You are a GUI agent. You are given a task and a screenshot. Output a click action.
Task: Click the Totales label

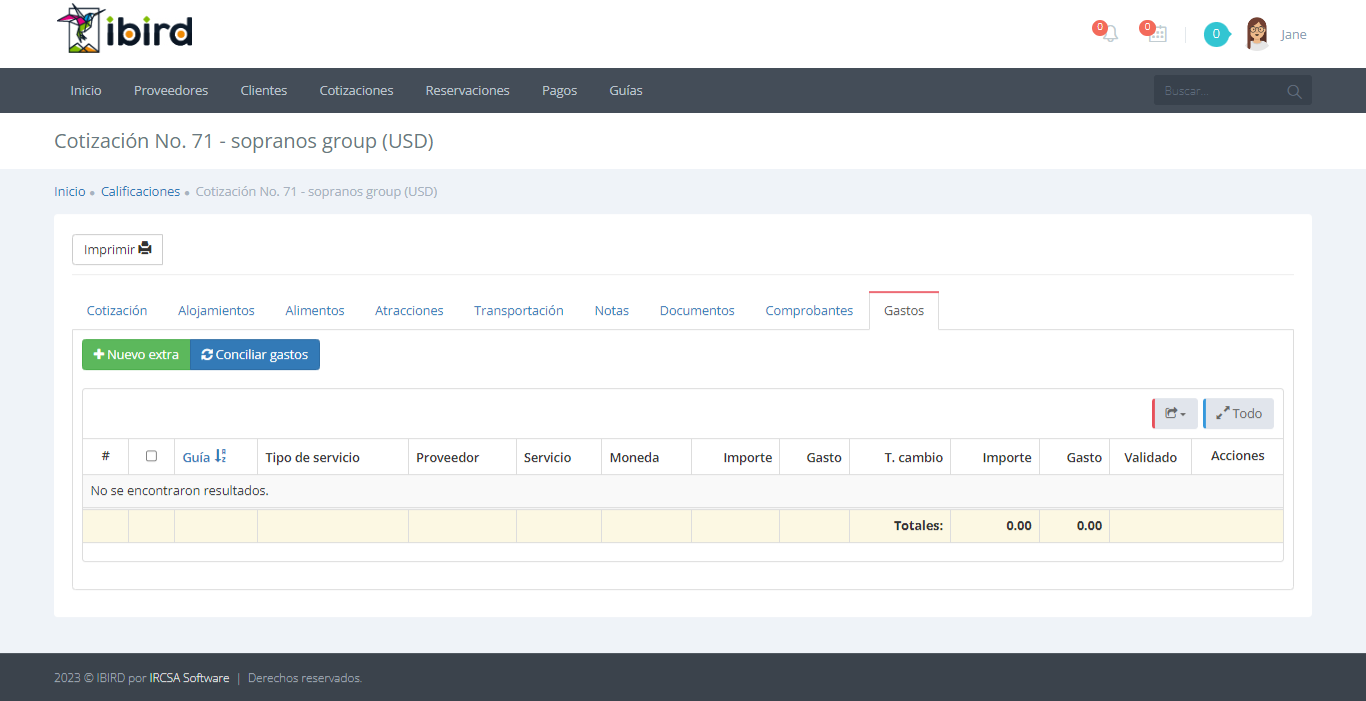[918, 526]
